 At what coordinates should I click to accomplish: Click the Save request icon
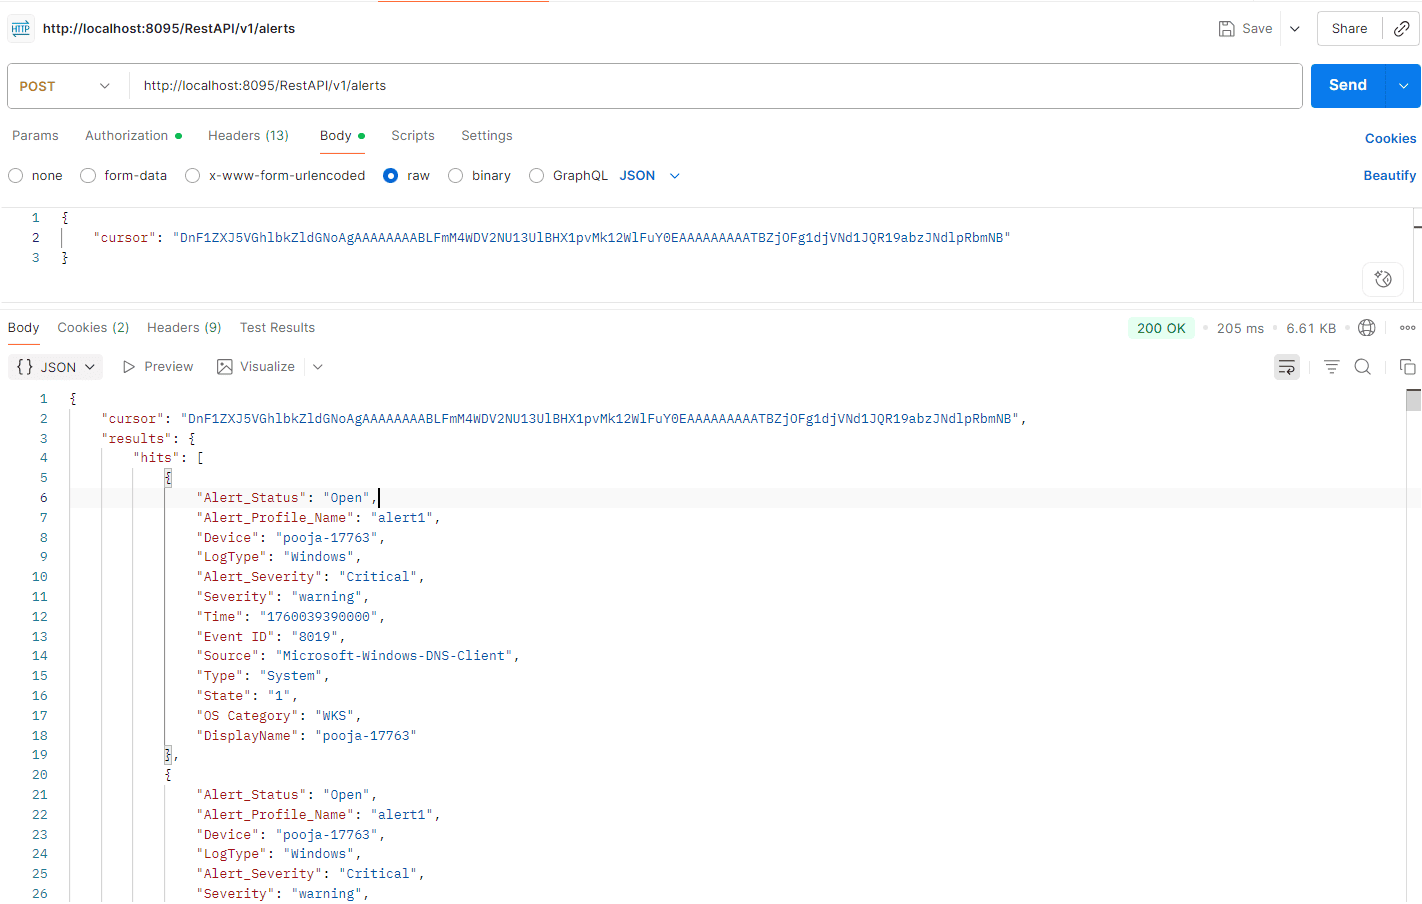(x=1227, y=28)
